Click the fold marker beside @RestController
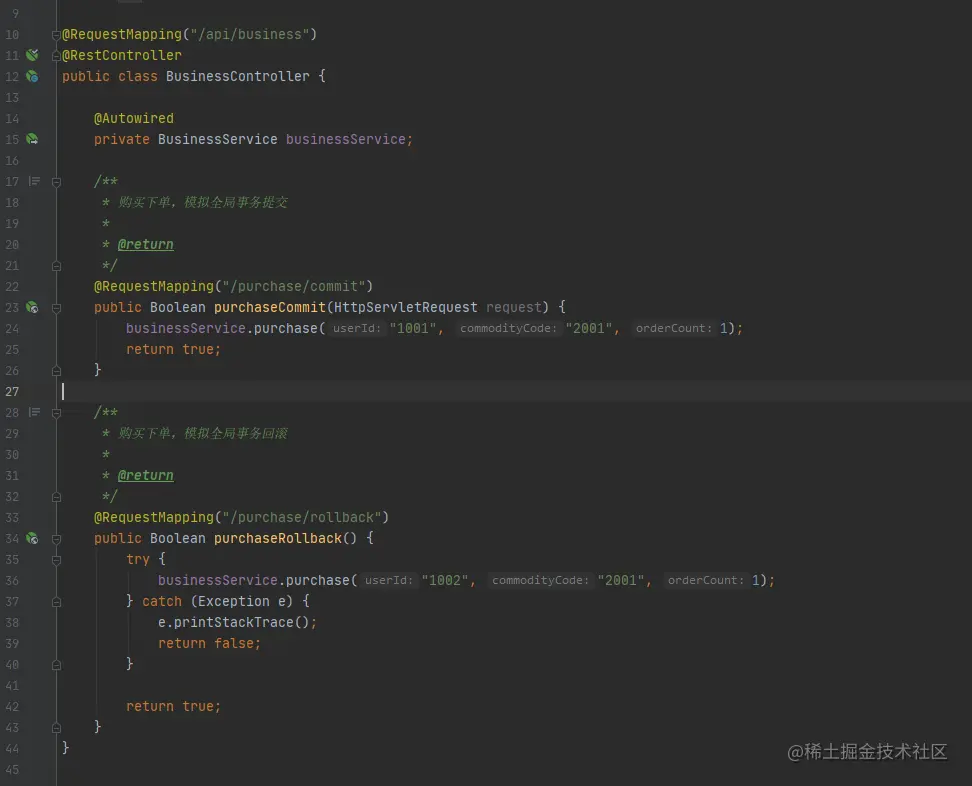This screenshot has height=786, width=972. 56,56
